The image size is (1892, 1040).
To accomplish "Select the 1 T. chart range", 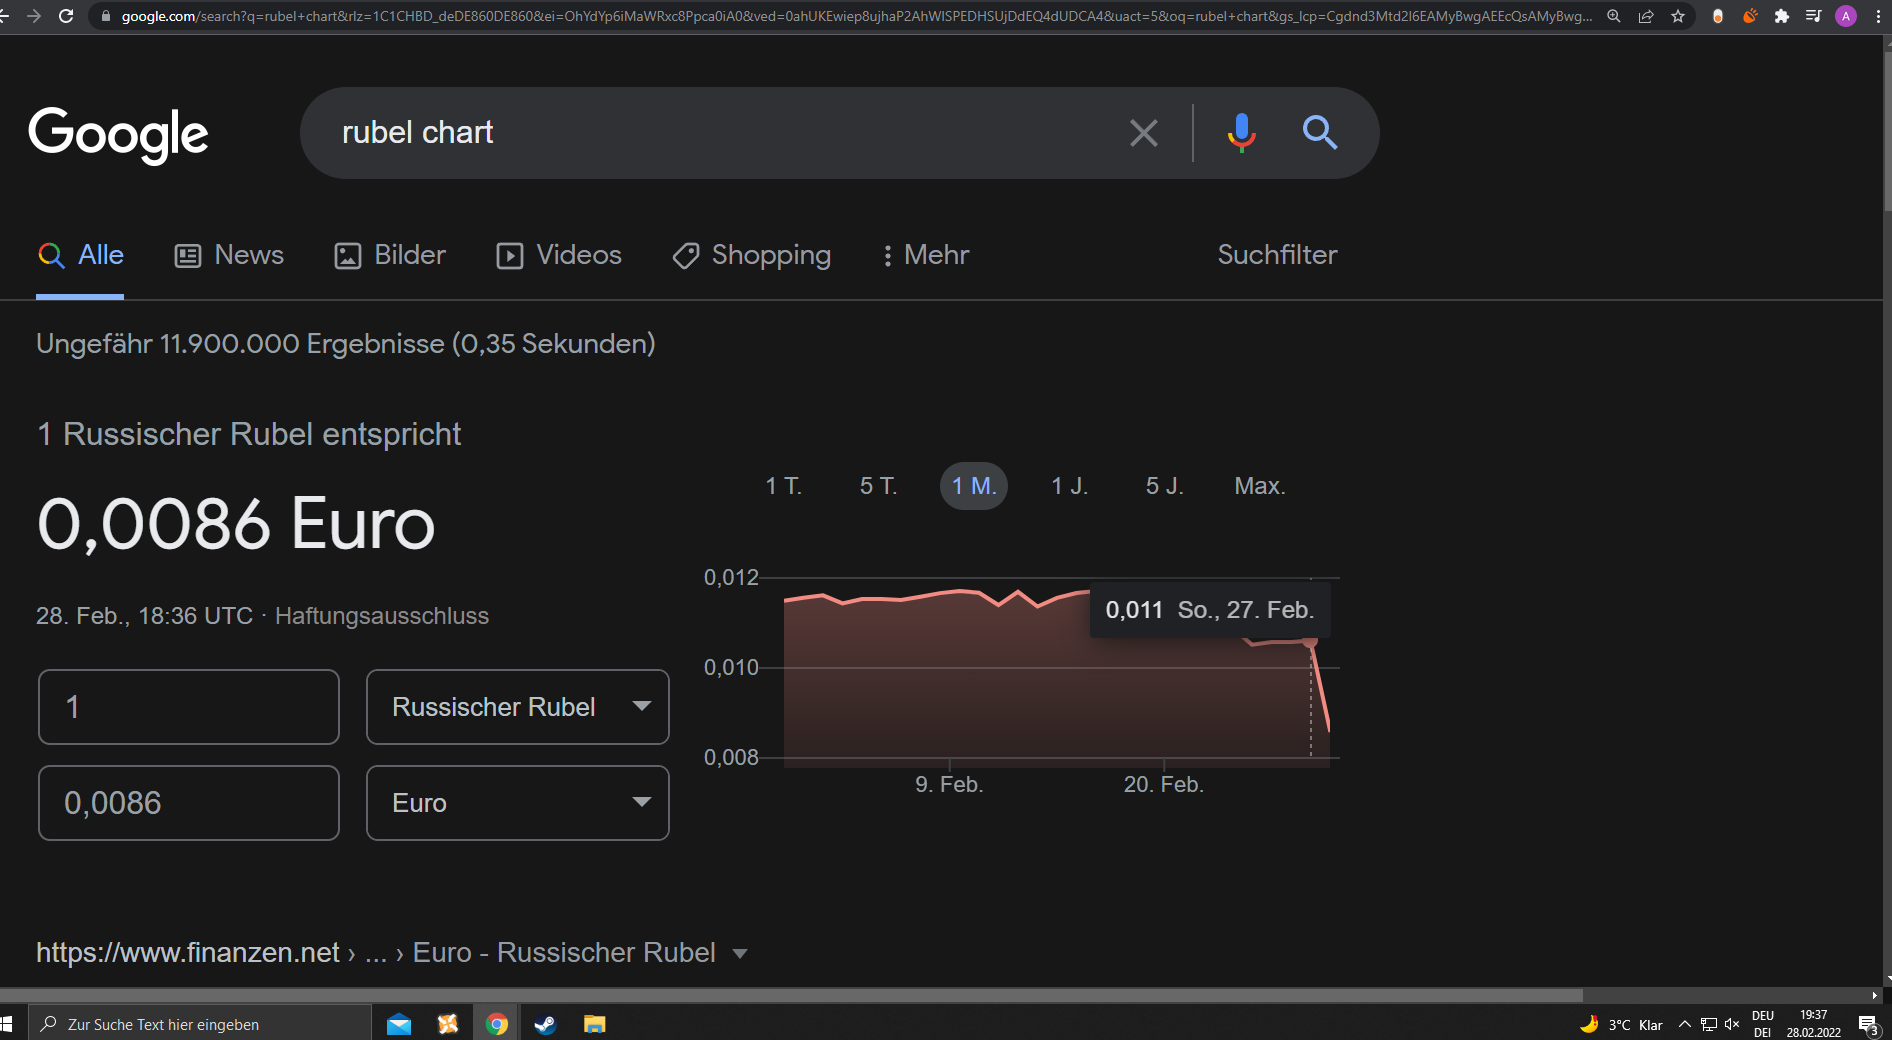I will 784,486.
